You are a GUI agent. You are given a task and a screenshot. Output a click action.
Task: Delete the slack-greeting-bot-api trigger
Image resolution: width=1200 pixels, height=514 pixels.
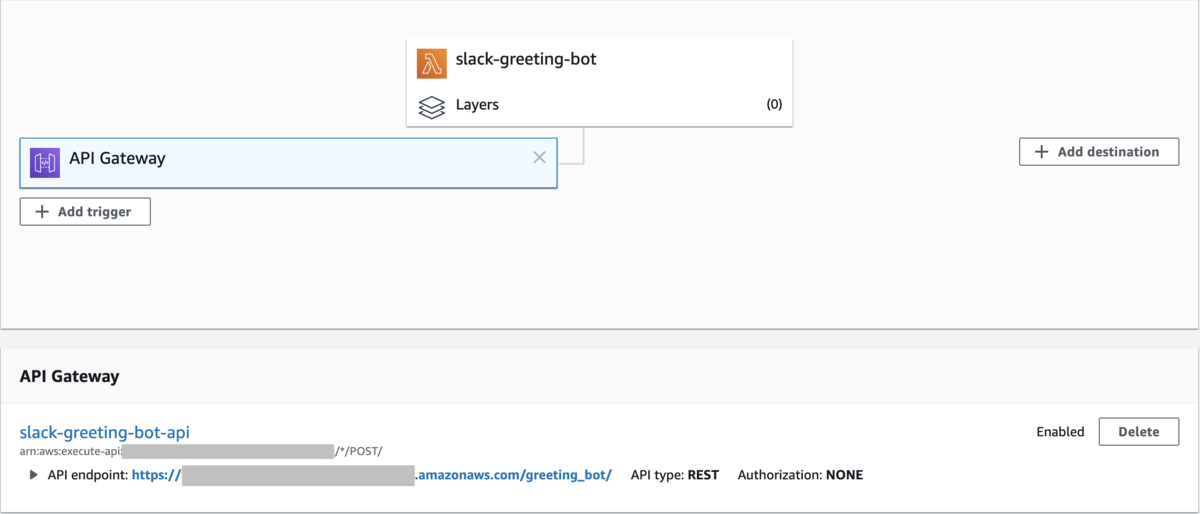click(x=1139, y=432)
